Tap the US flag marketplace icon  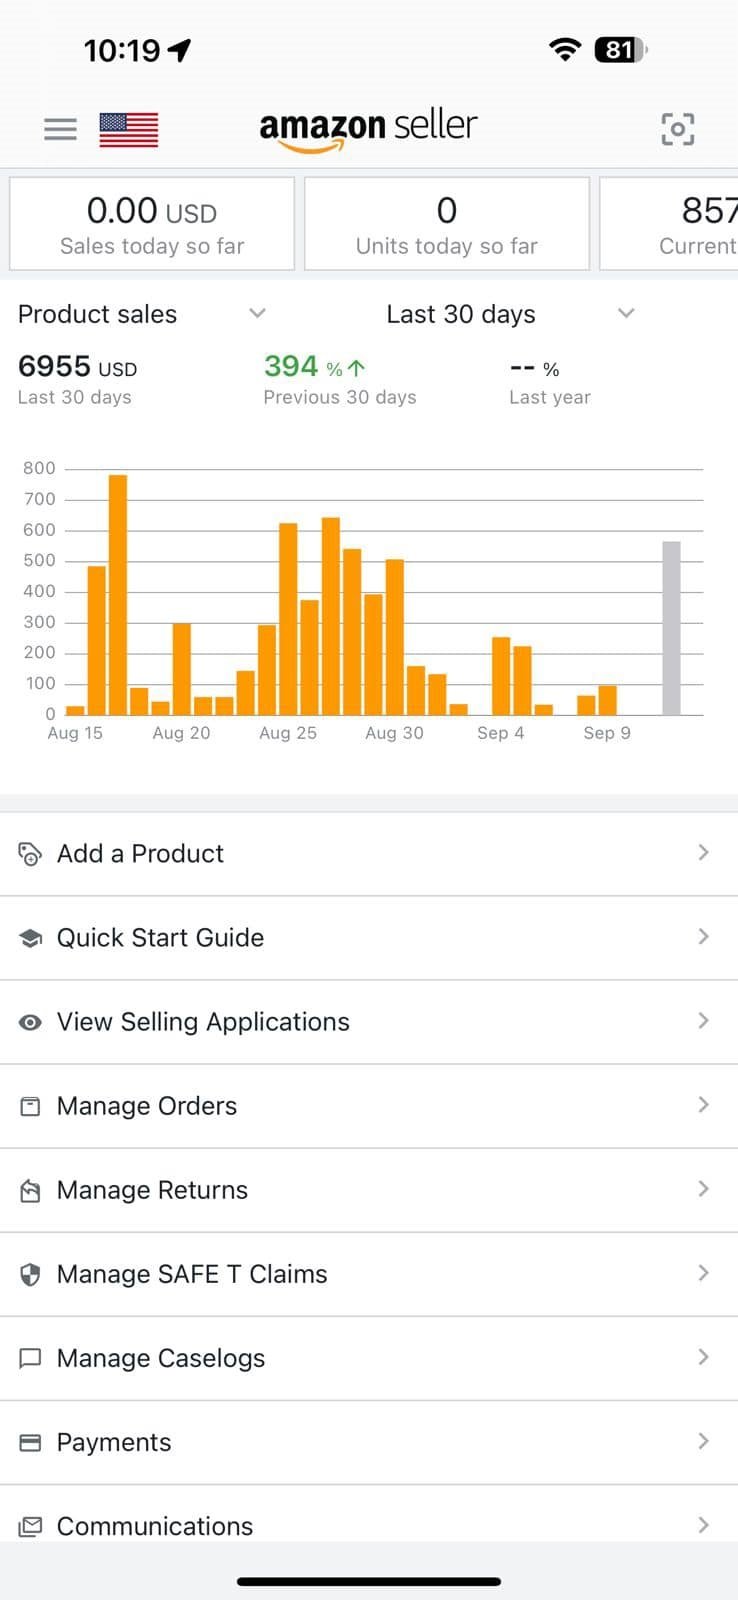[x=129, y=129]
